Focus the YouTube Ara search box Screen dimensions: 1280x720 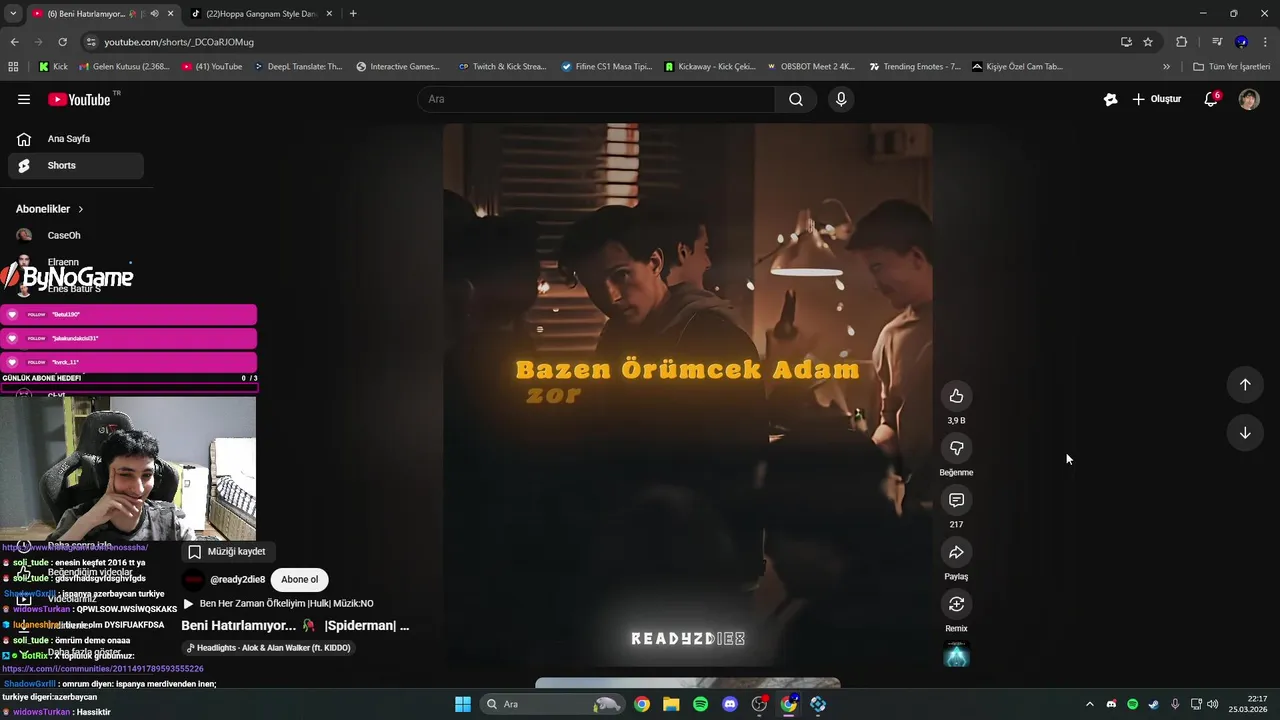tap(596, 99)
